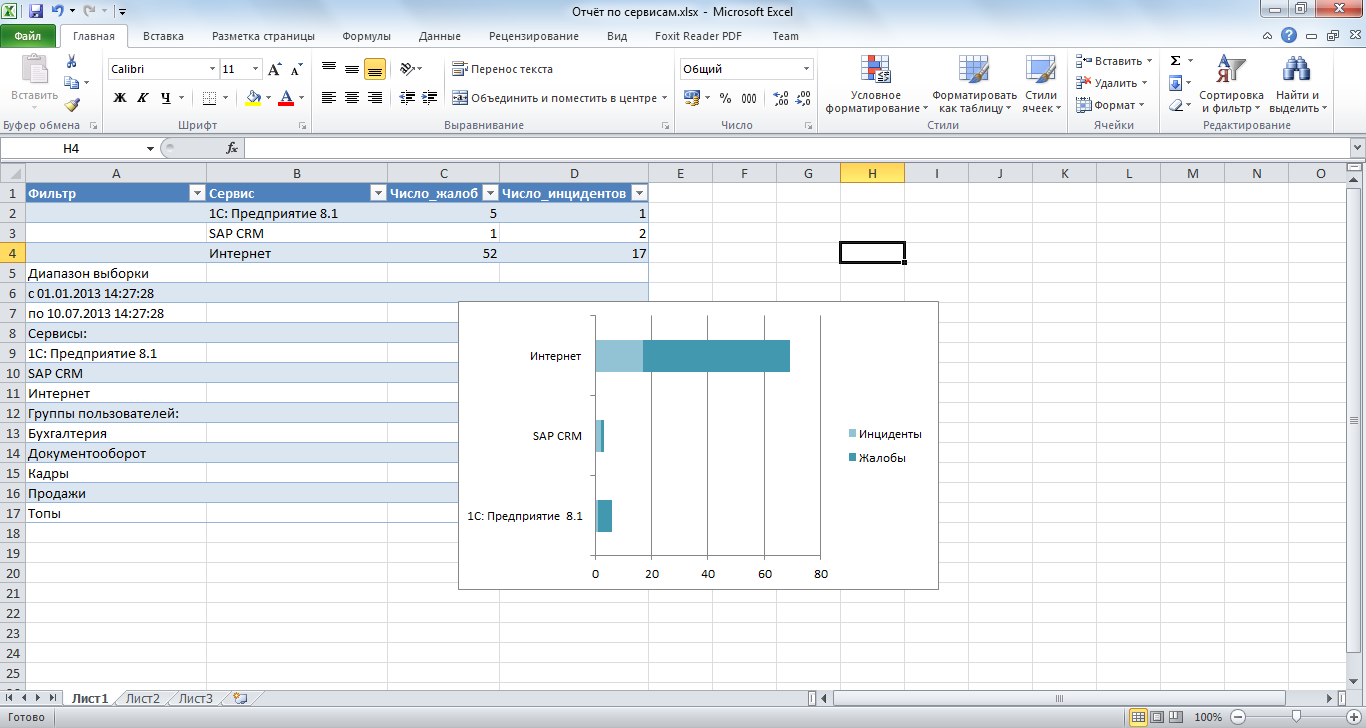Image resolution: width=1366 pixels, height=728 pixels.
Task: Click the Format Painter brush icon
Action: (72, 104)
